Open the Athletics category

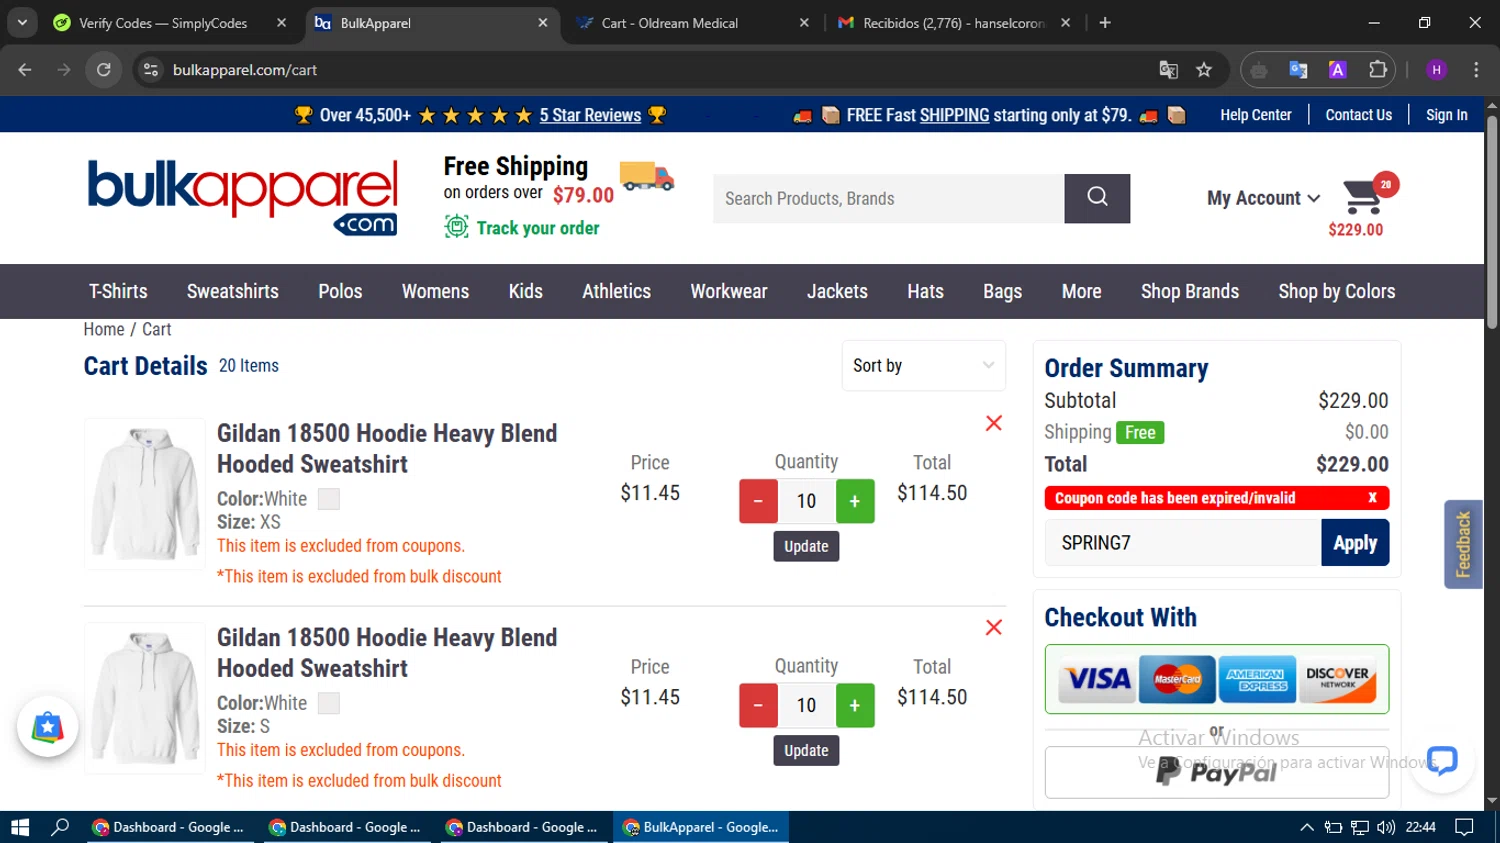tap(616, 291)
